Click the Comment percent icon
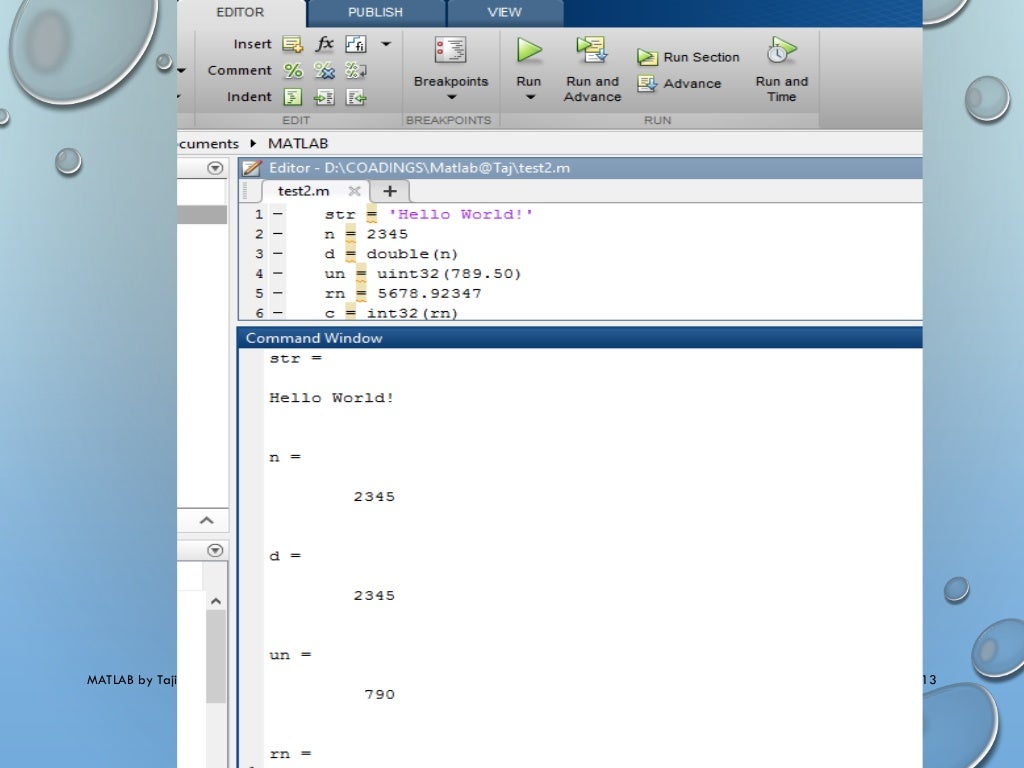Viewport: 1024px width, 768px height. [x=293, y=71]
